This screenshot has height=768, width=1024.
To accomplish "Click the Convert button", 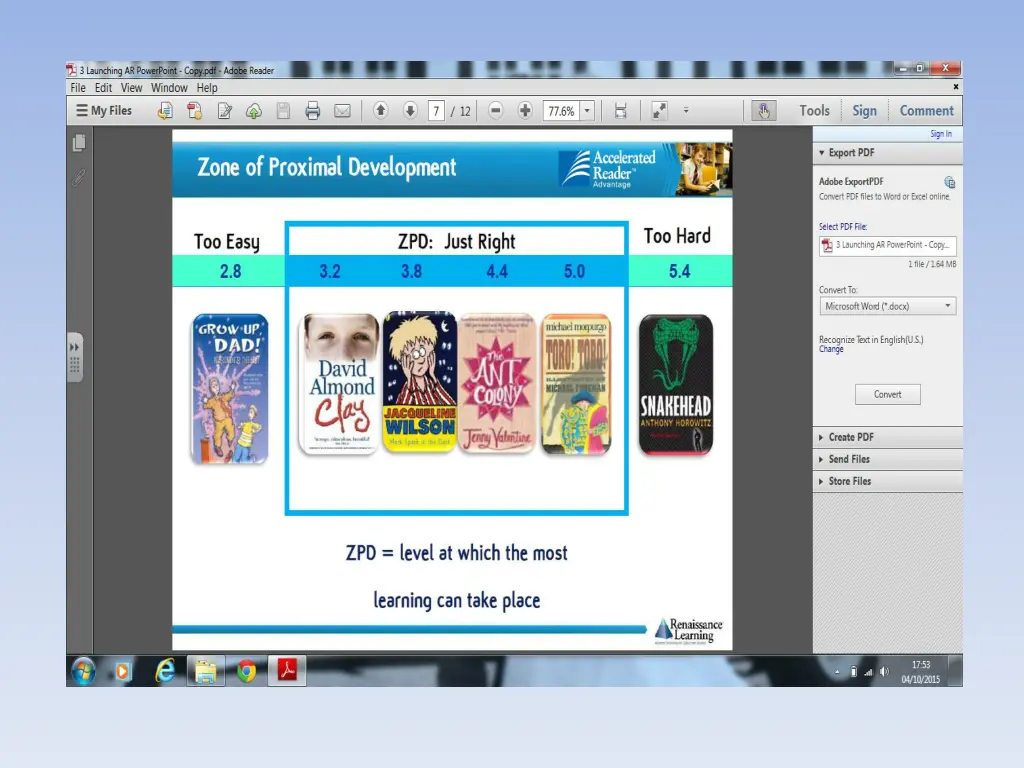I will [888, 394].
